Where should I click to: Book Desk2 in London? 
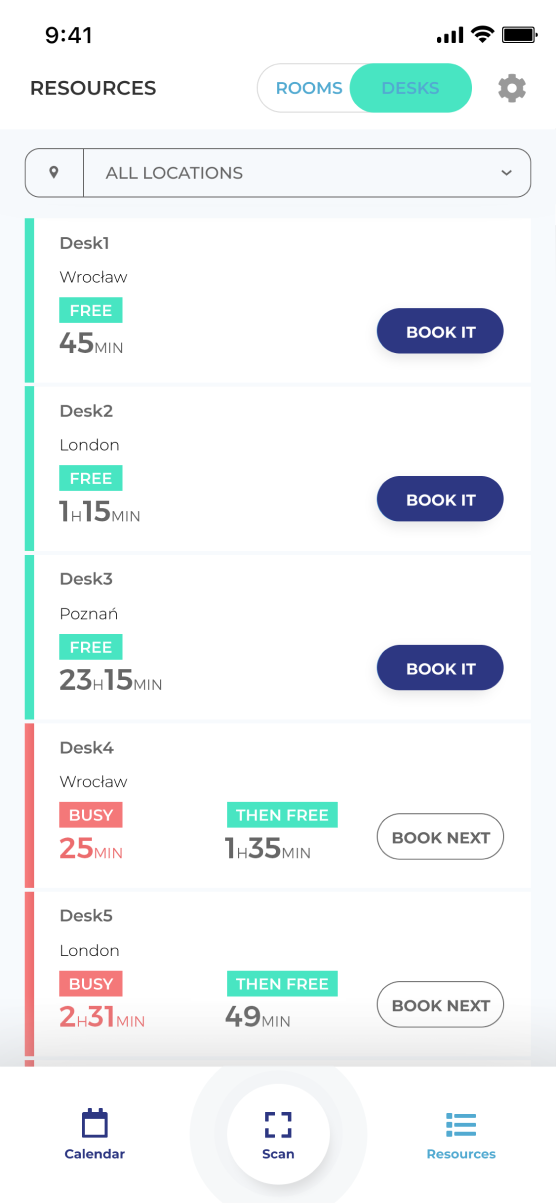click(440, 499)
